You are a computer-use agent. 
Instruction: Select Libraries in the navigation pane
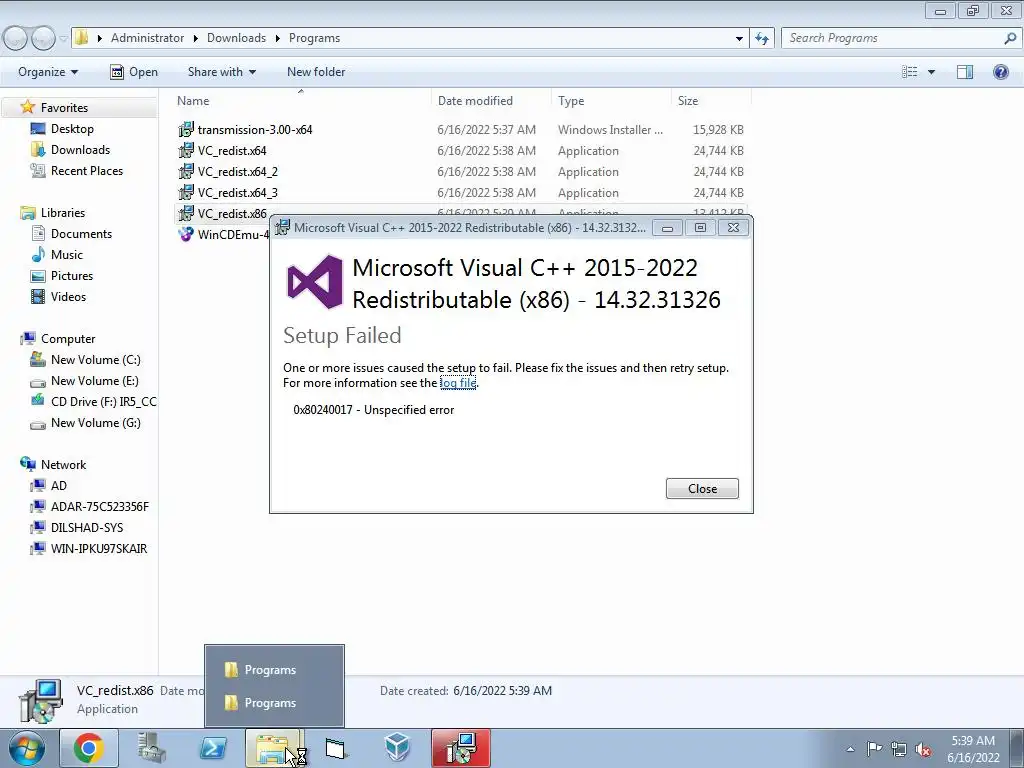click(x=63, y=212)
